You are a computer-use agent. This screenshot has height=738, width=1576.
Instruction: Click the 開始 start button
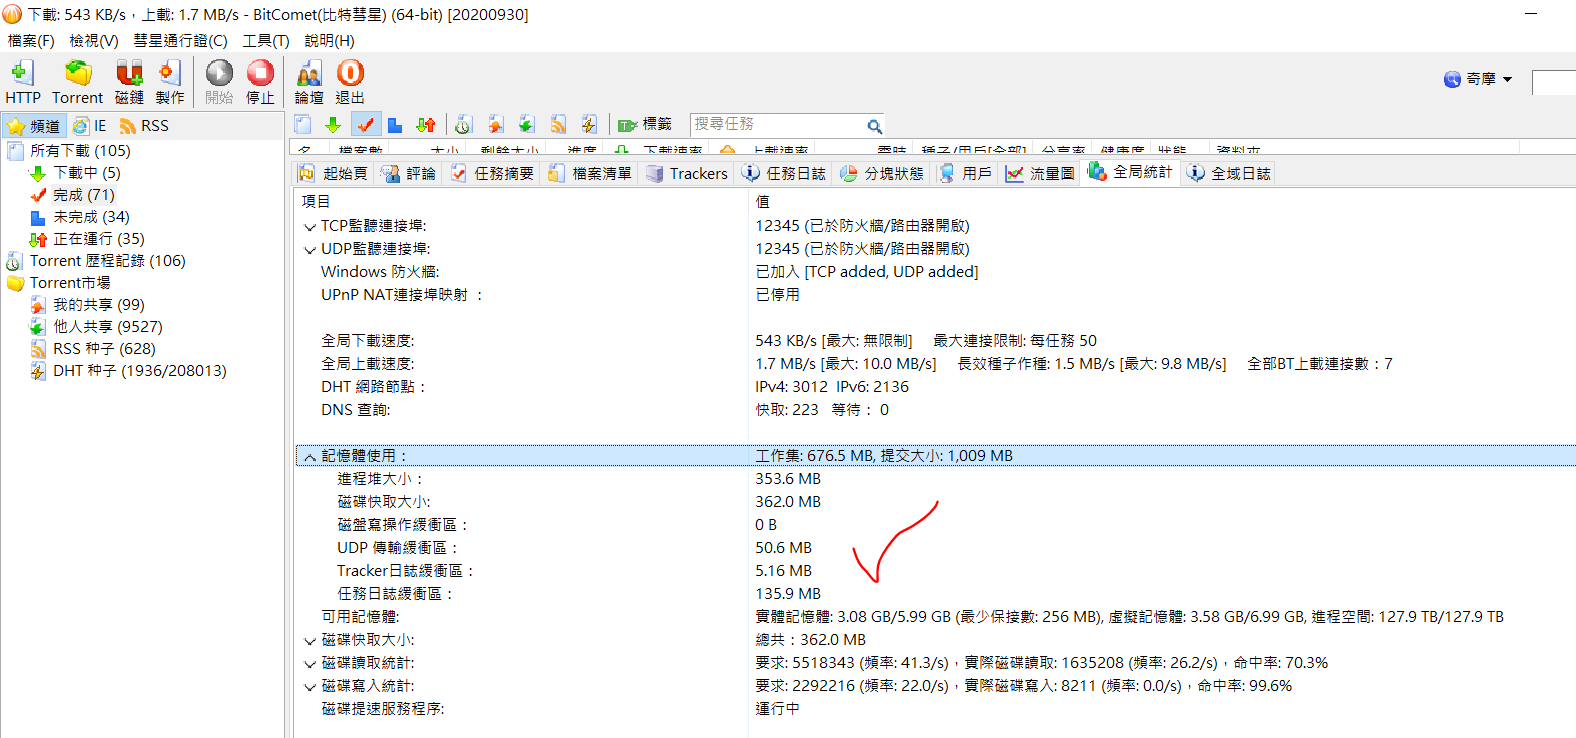(x=219, y=81)
